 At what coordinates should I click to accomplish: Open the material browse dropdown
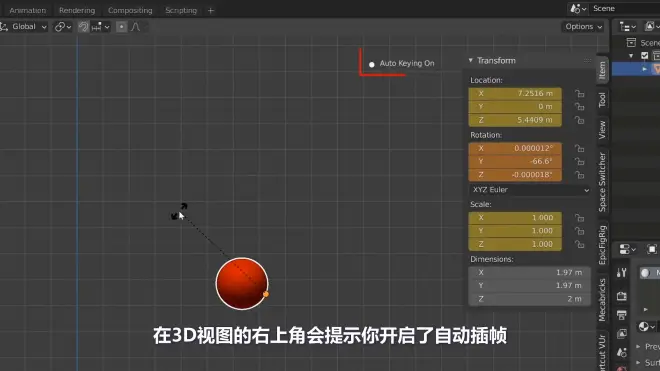[x=647, y=327]
